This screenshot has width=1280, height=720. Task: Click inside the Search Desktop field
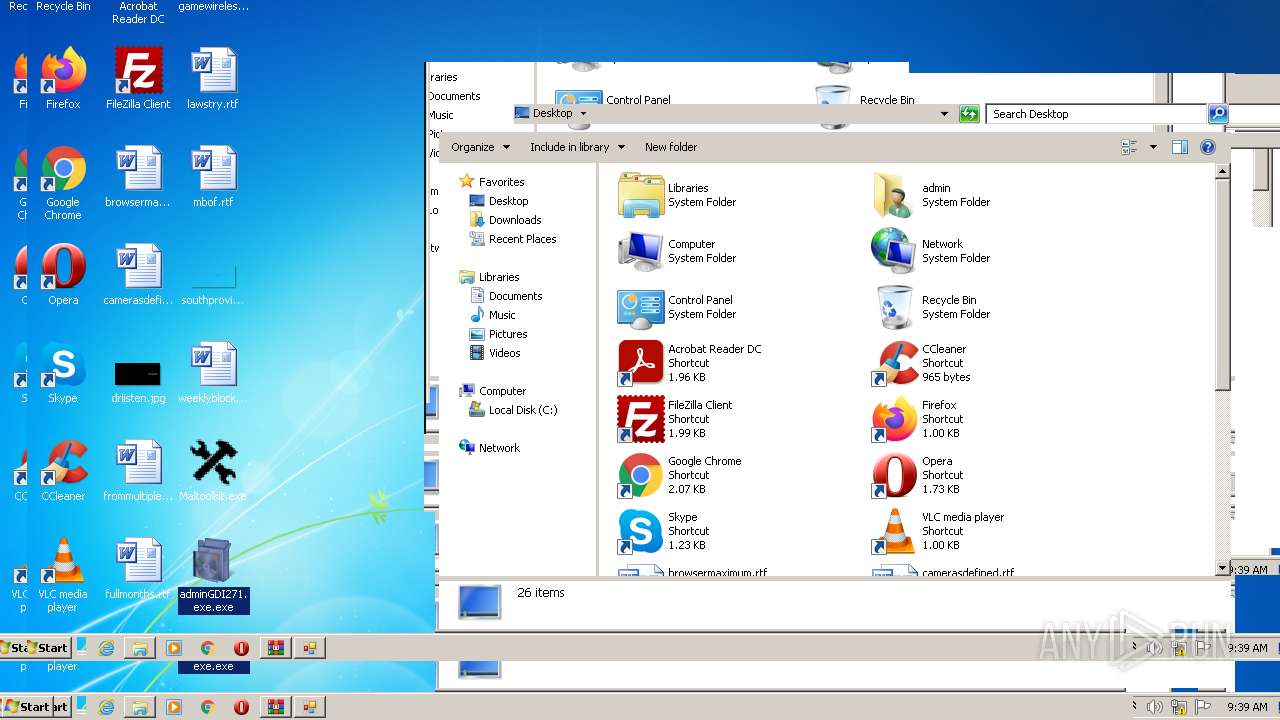1097,114
